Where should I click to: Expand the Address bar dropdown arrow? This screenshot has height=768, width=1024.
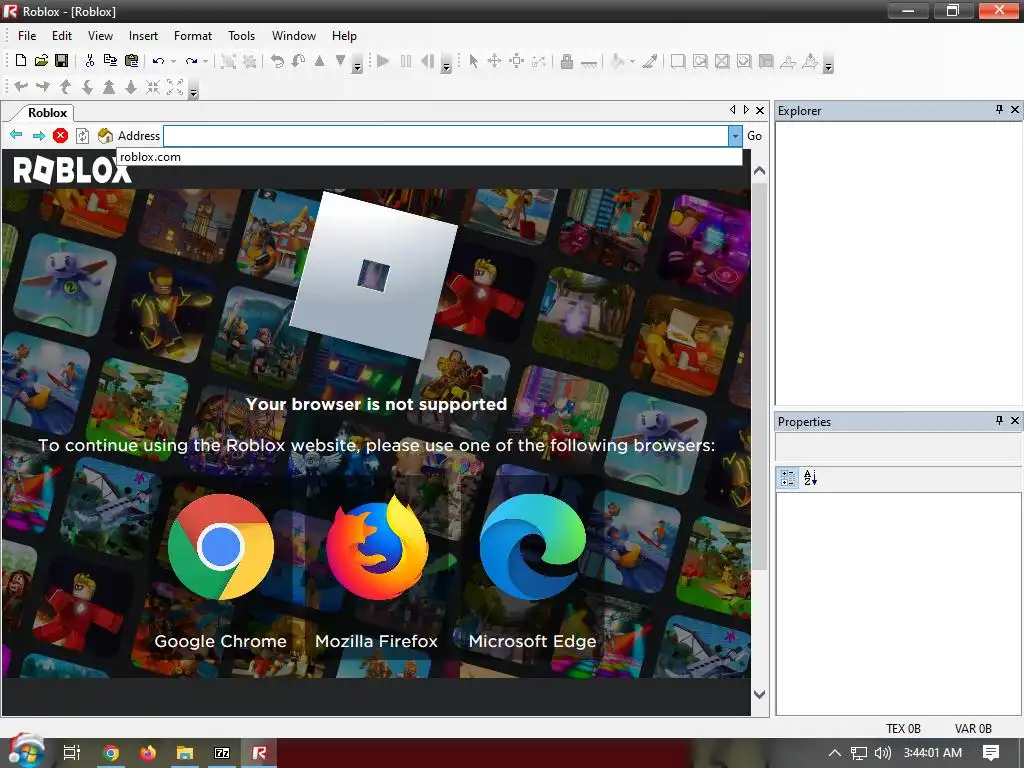[x=735, y=136]
